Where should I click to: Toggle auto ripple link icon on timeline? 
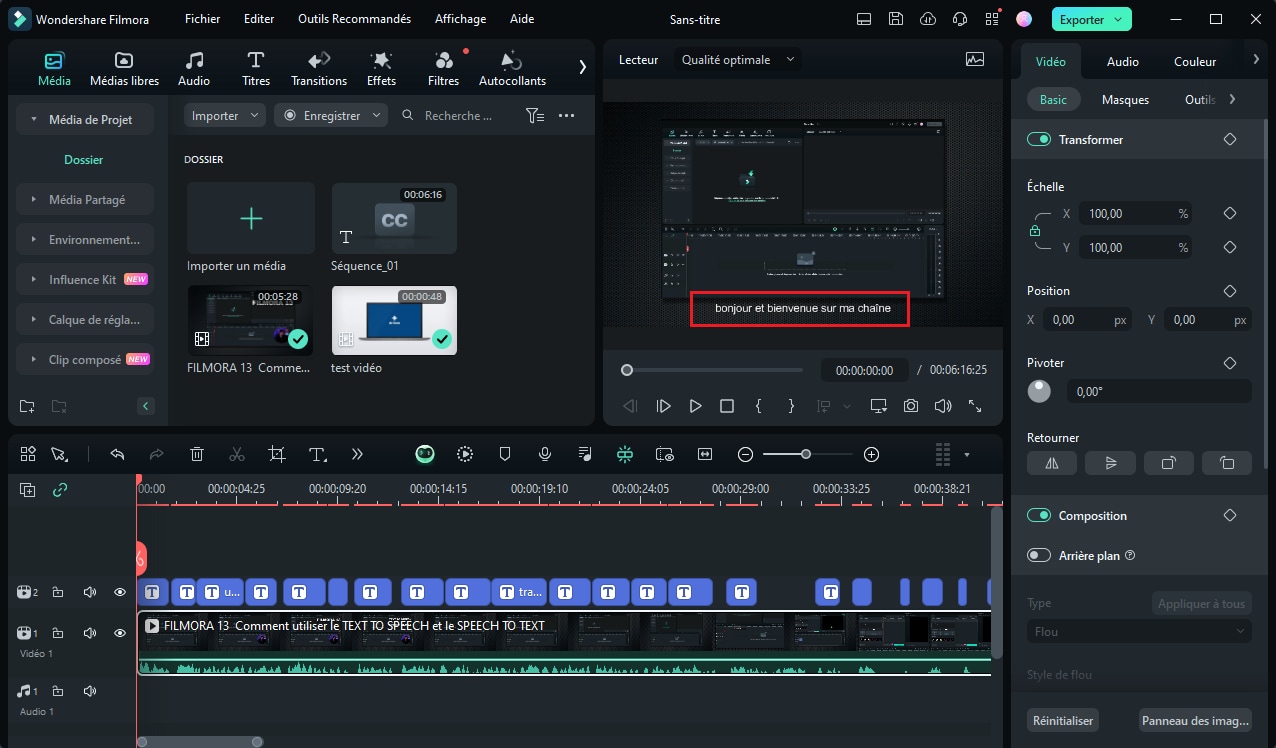[x=60, y=490]
